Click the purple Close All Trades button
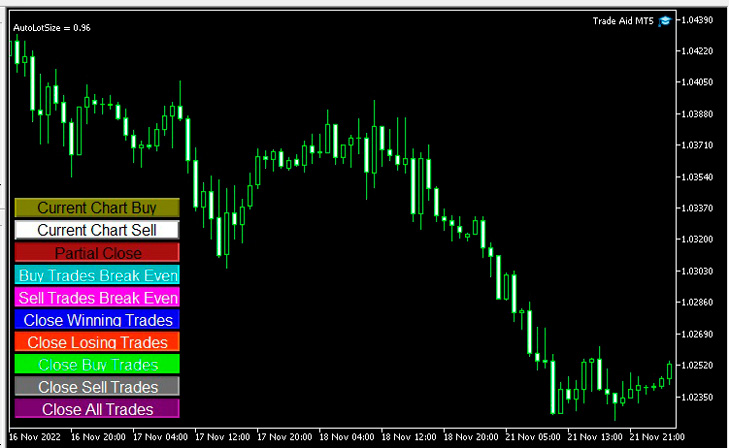Screen dimensions: 729x448 tap(97, 409)
